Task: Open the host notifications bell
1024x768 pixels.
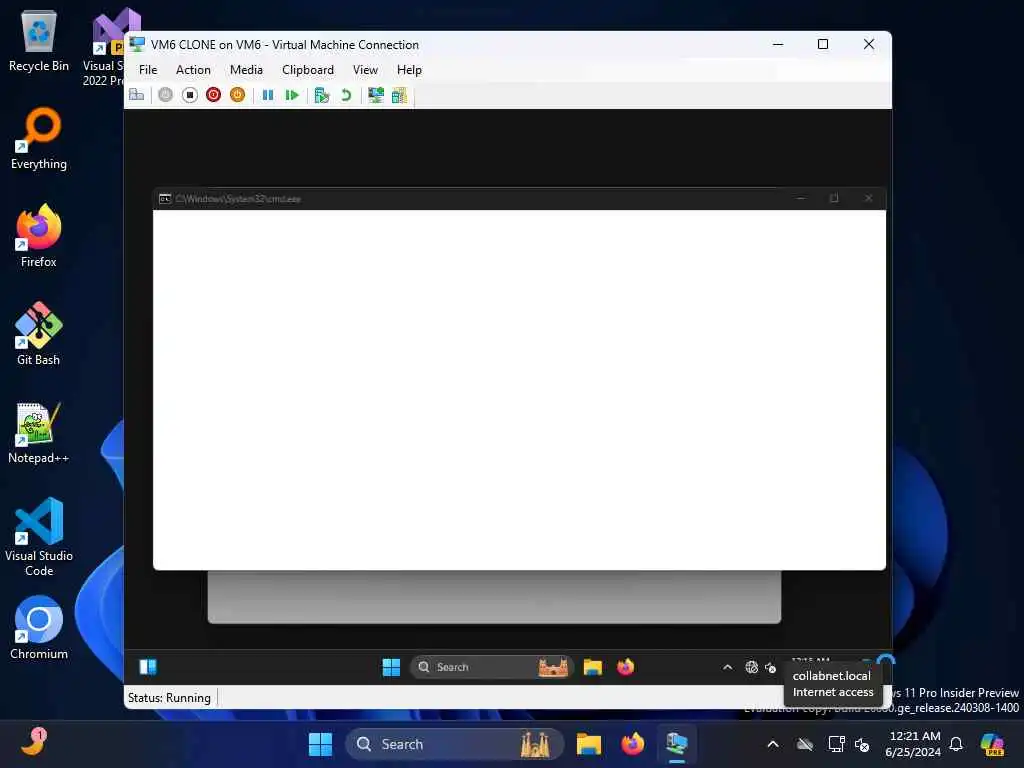Action: click(956, 744)
